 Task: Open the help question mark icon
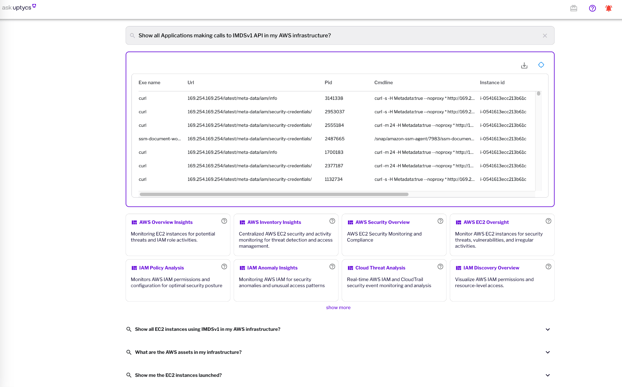pyautogui.click(x=592, y=8)
